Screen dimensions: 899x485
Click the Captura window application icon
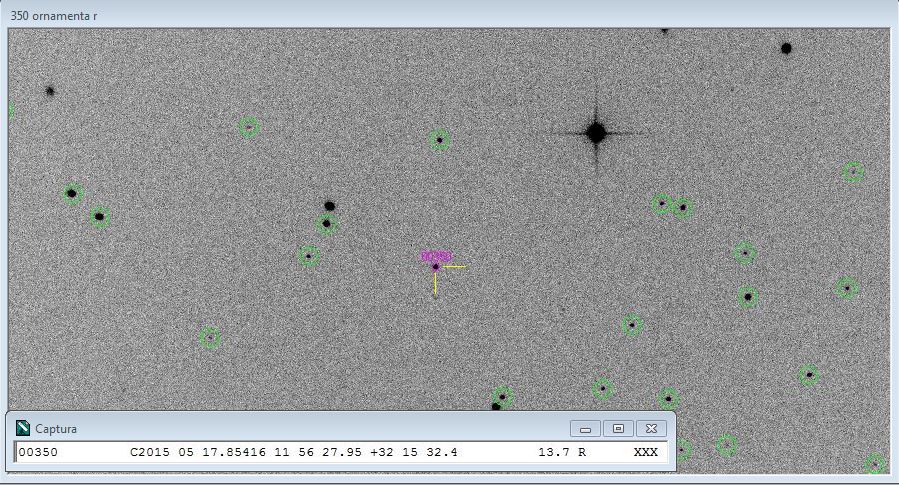coord(23,428)
